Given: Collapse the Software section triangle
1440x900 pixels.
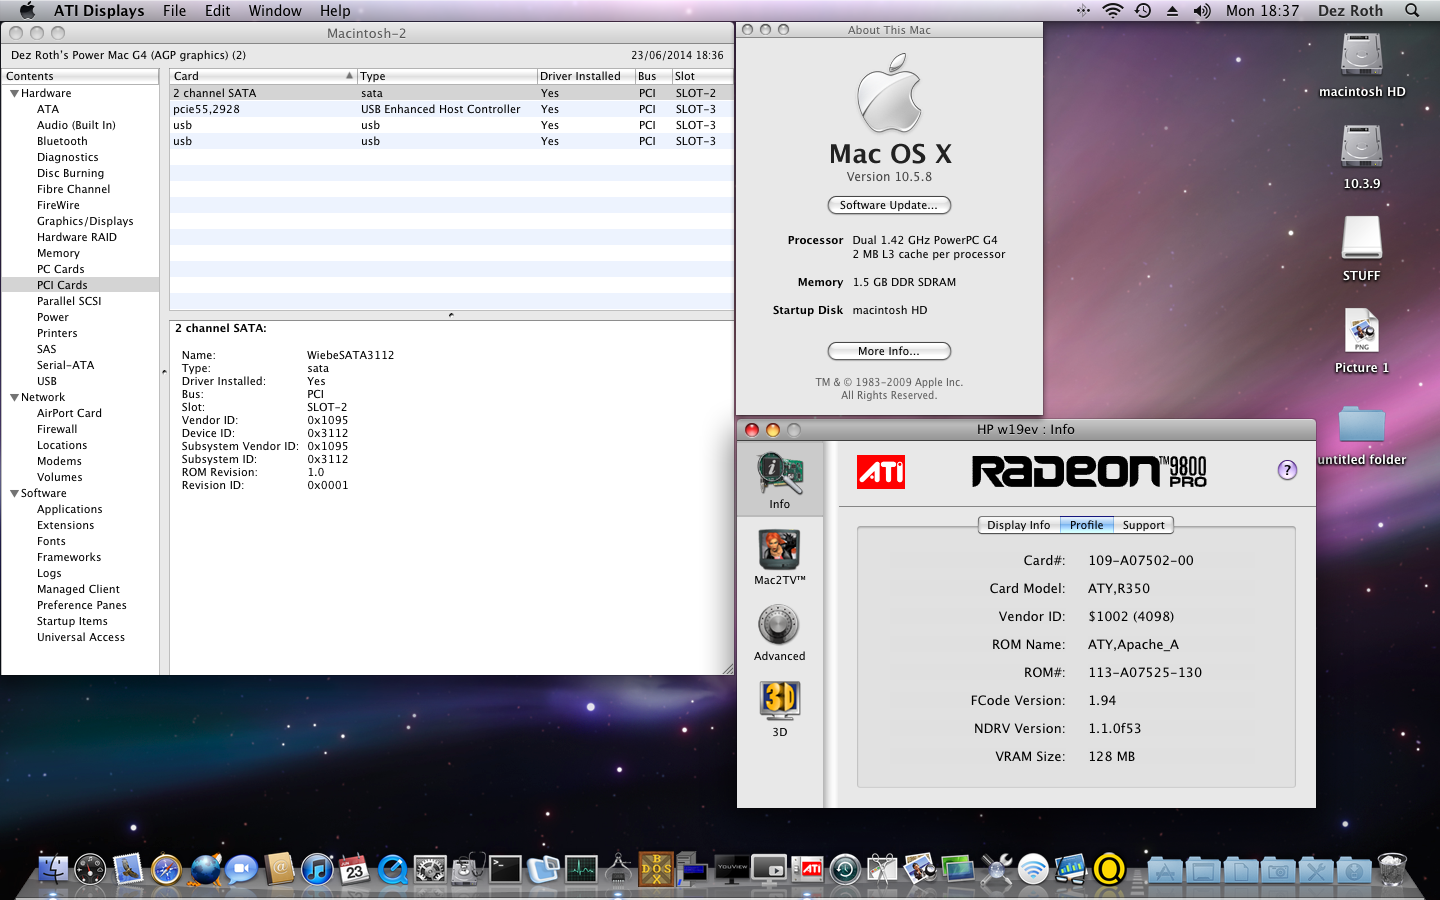Looking at the screenshot, I should click(14, 493).
